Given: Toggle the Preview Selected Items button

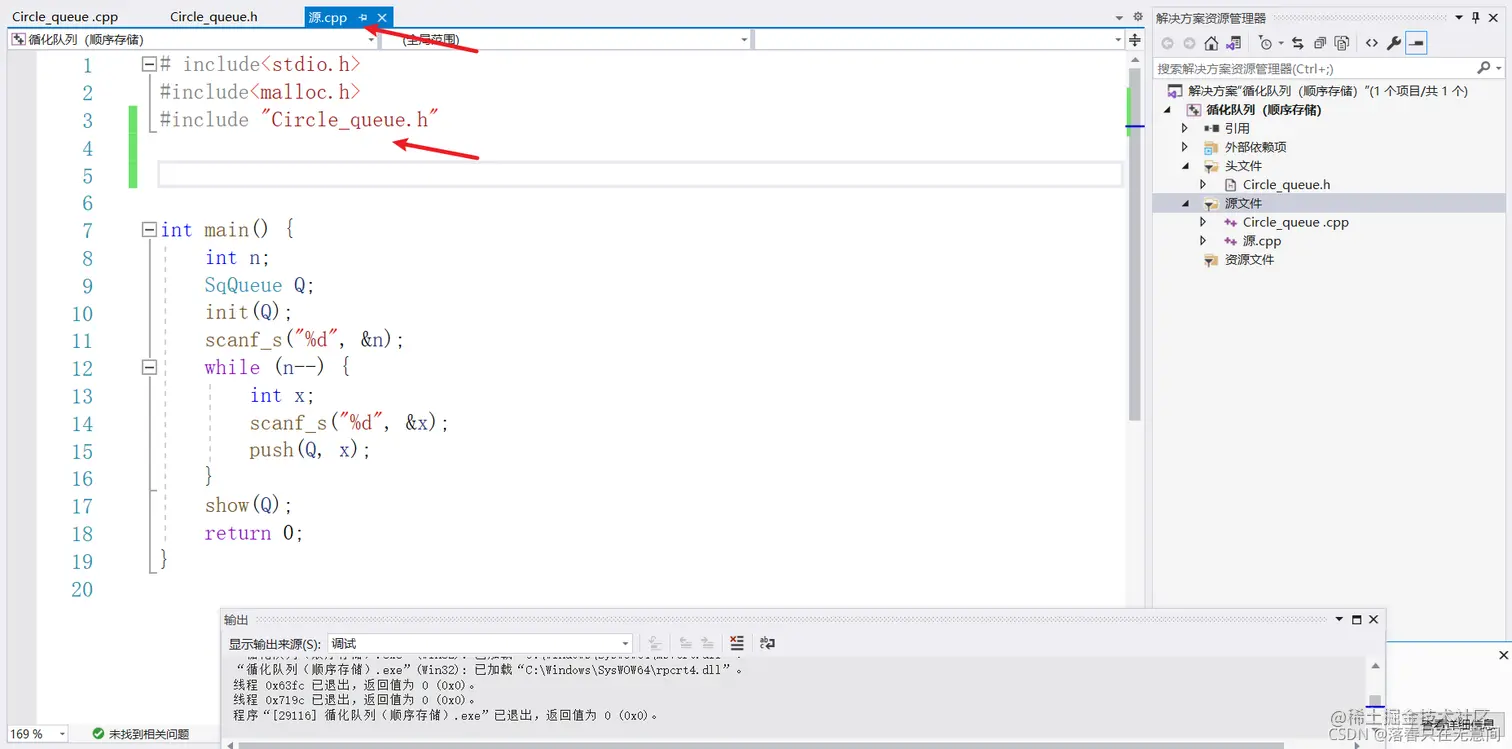Looking at the screenshot, I should point(1416,43).
